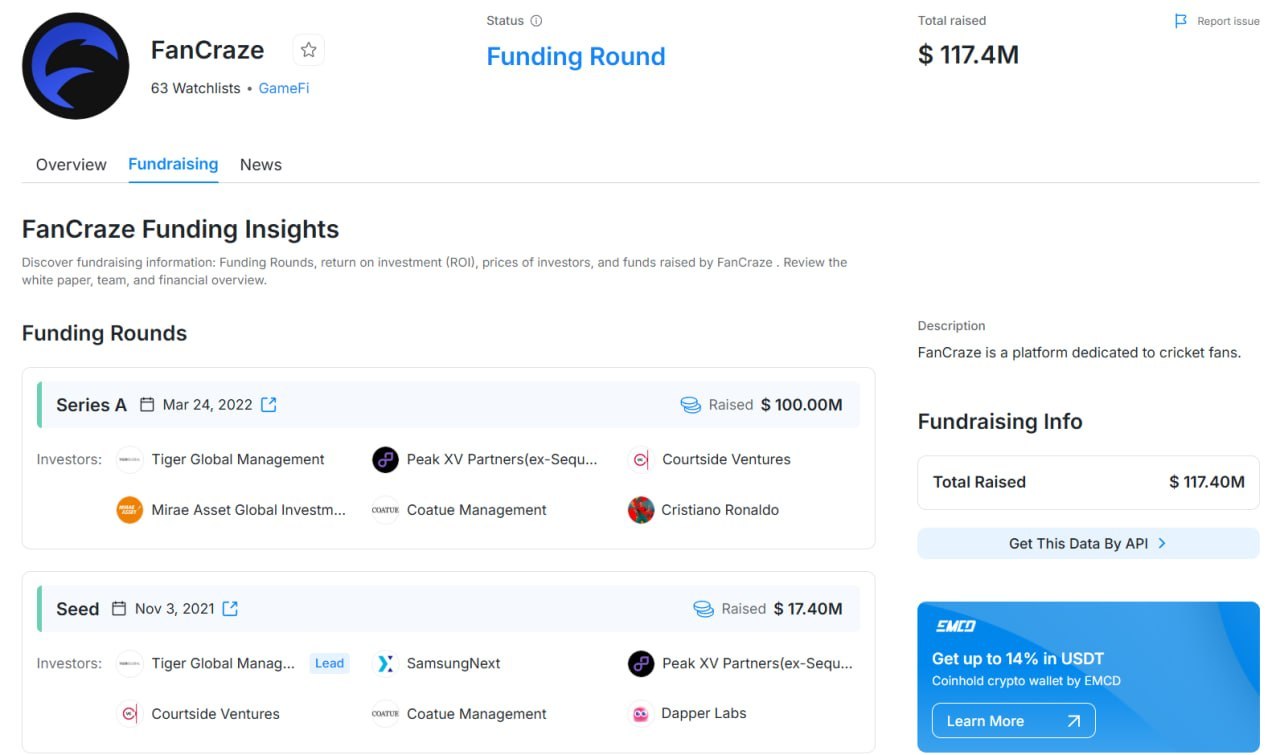The width and height of the screenshot is (1280, 755).
Task: Click Courtside Ventures logo in Seed round
Action: pos(130,714)
